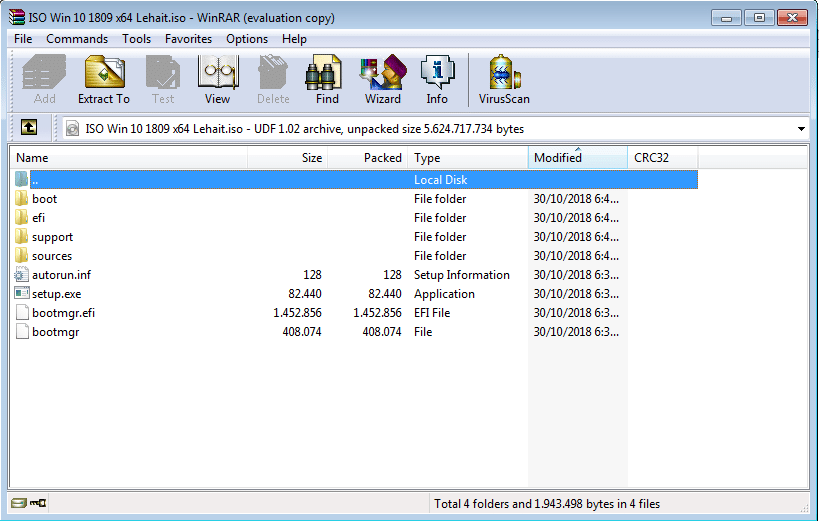
Task: Select the autorun.inf file name
Action: pyautogui.click(x=62, y=275)
